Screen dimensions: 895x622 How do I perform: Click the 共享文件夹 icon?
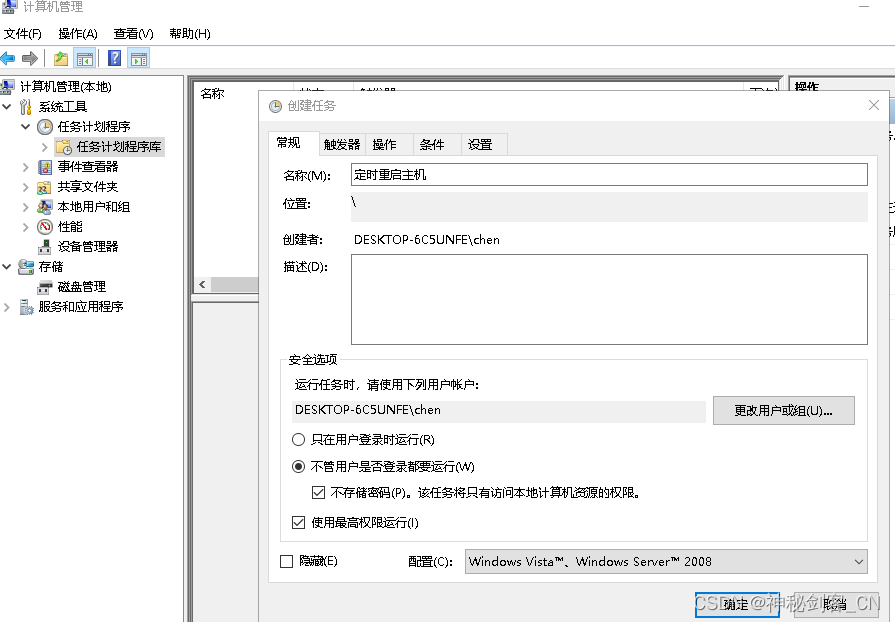coord(45,187)
